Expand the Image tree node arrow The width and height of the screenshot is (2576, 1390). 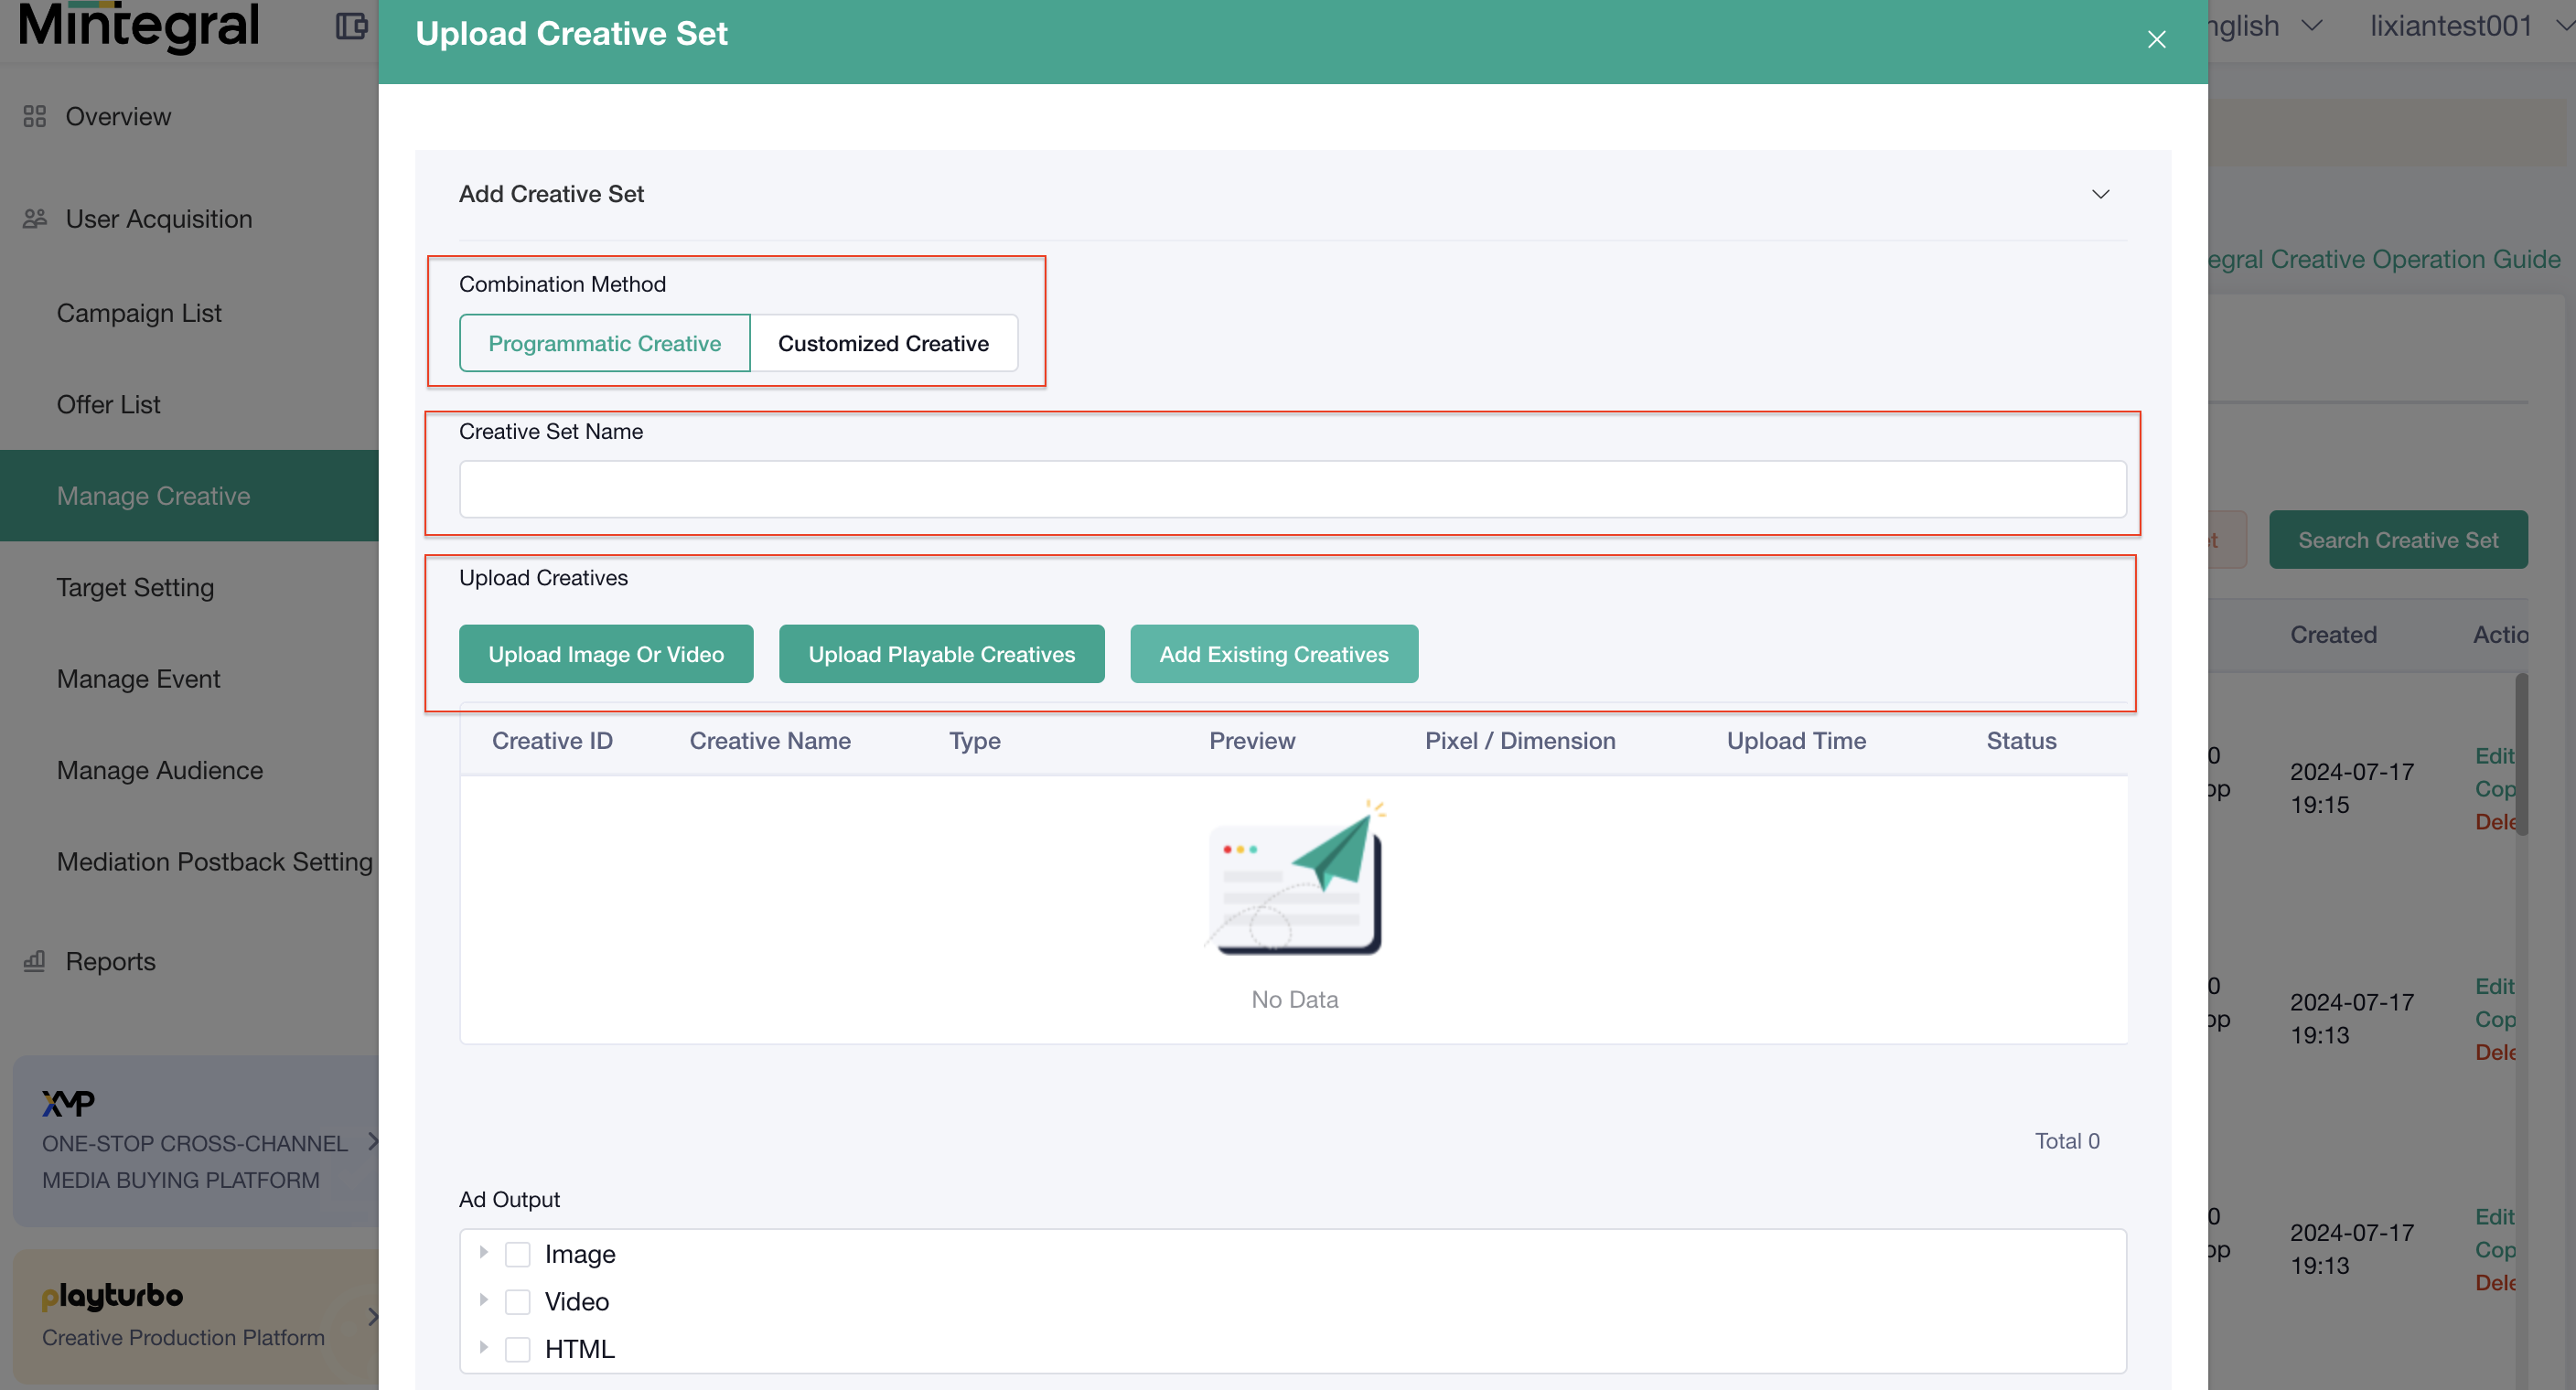pos(483,1252)
